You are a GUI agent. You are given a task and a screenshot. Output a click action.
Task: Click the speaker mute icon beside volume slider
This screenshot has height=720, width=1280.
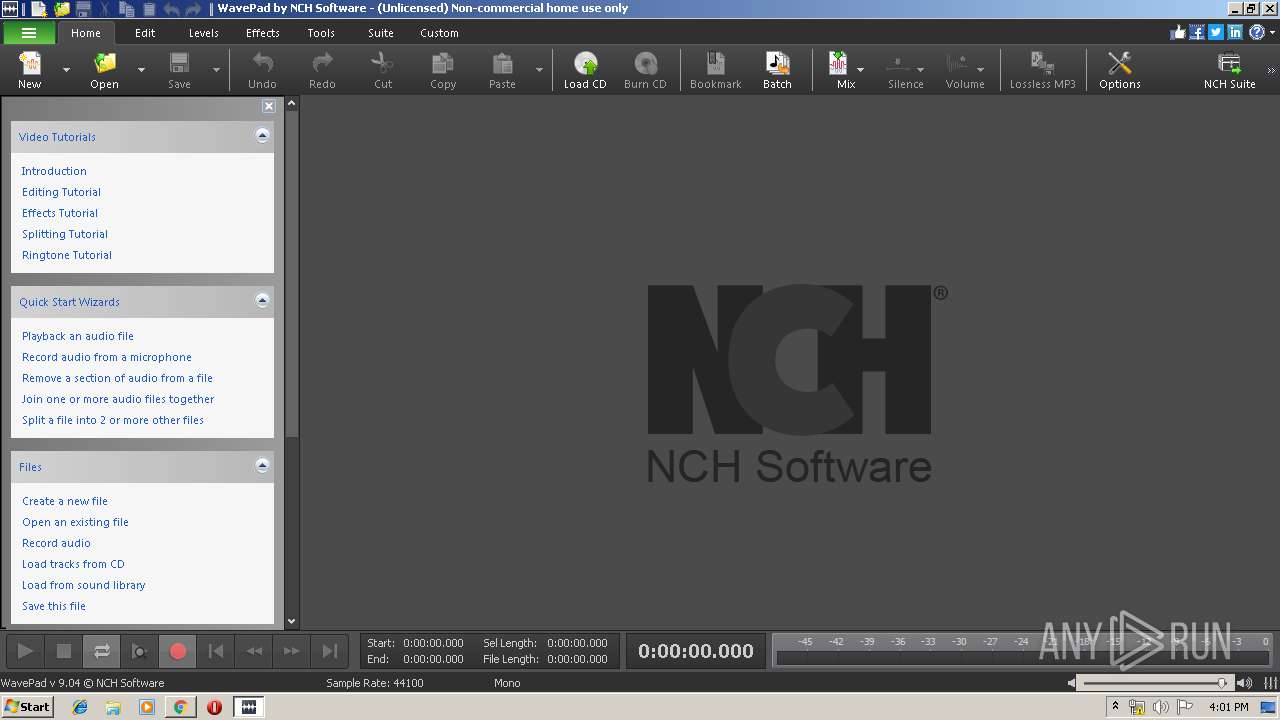pyautogui.click(x=1071, y=683)
